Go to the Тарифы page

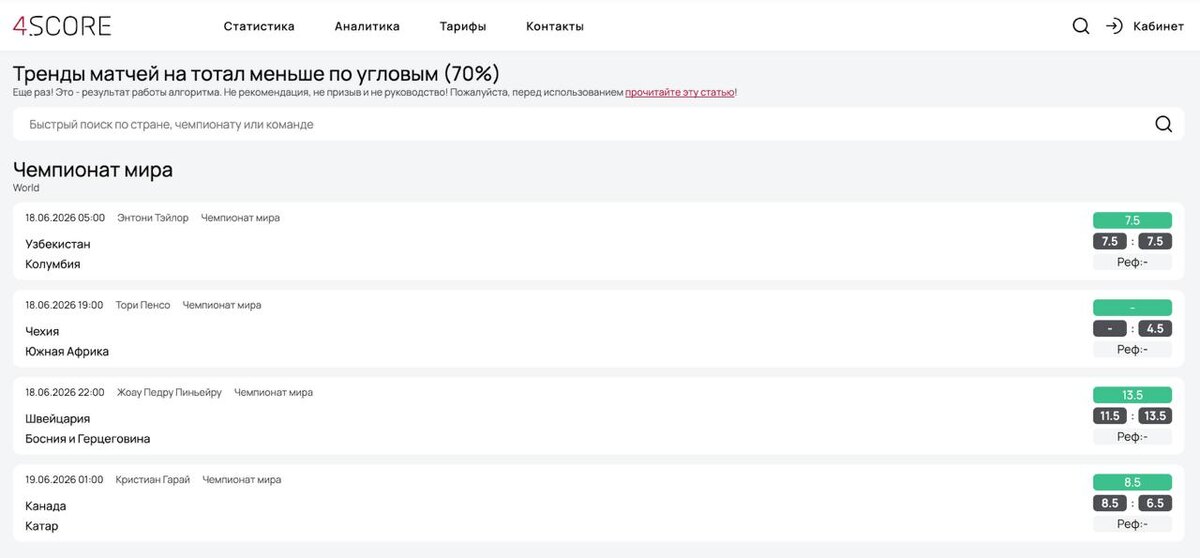click(x=463, y=26)
